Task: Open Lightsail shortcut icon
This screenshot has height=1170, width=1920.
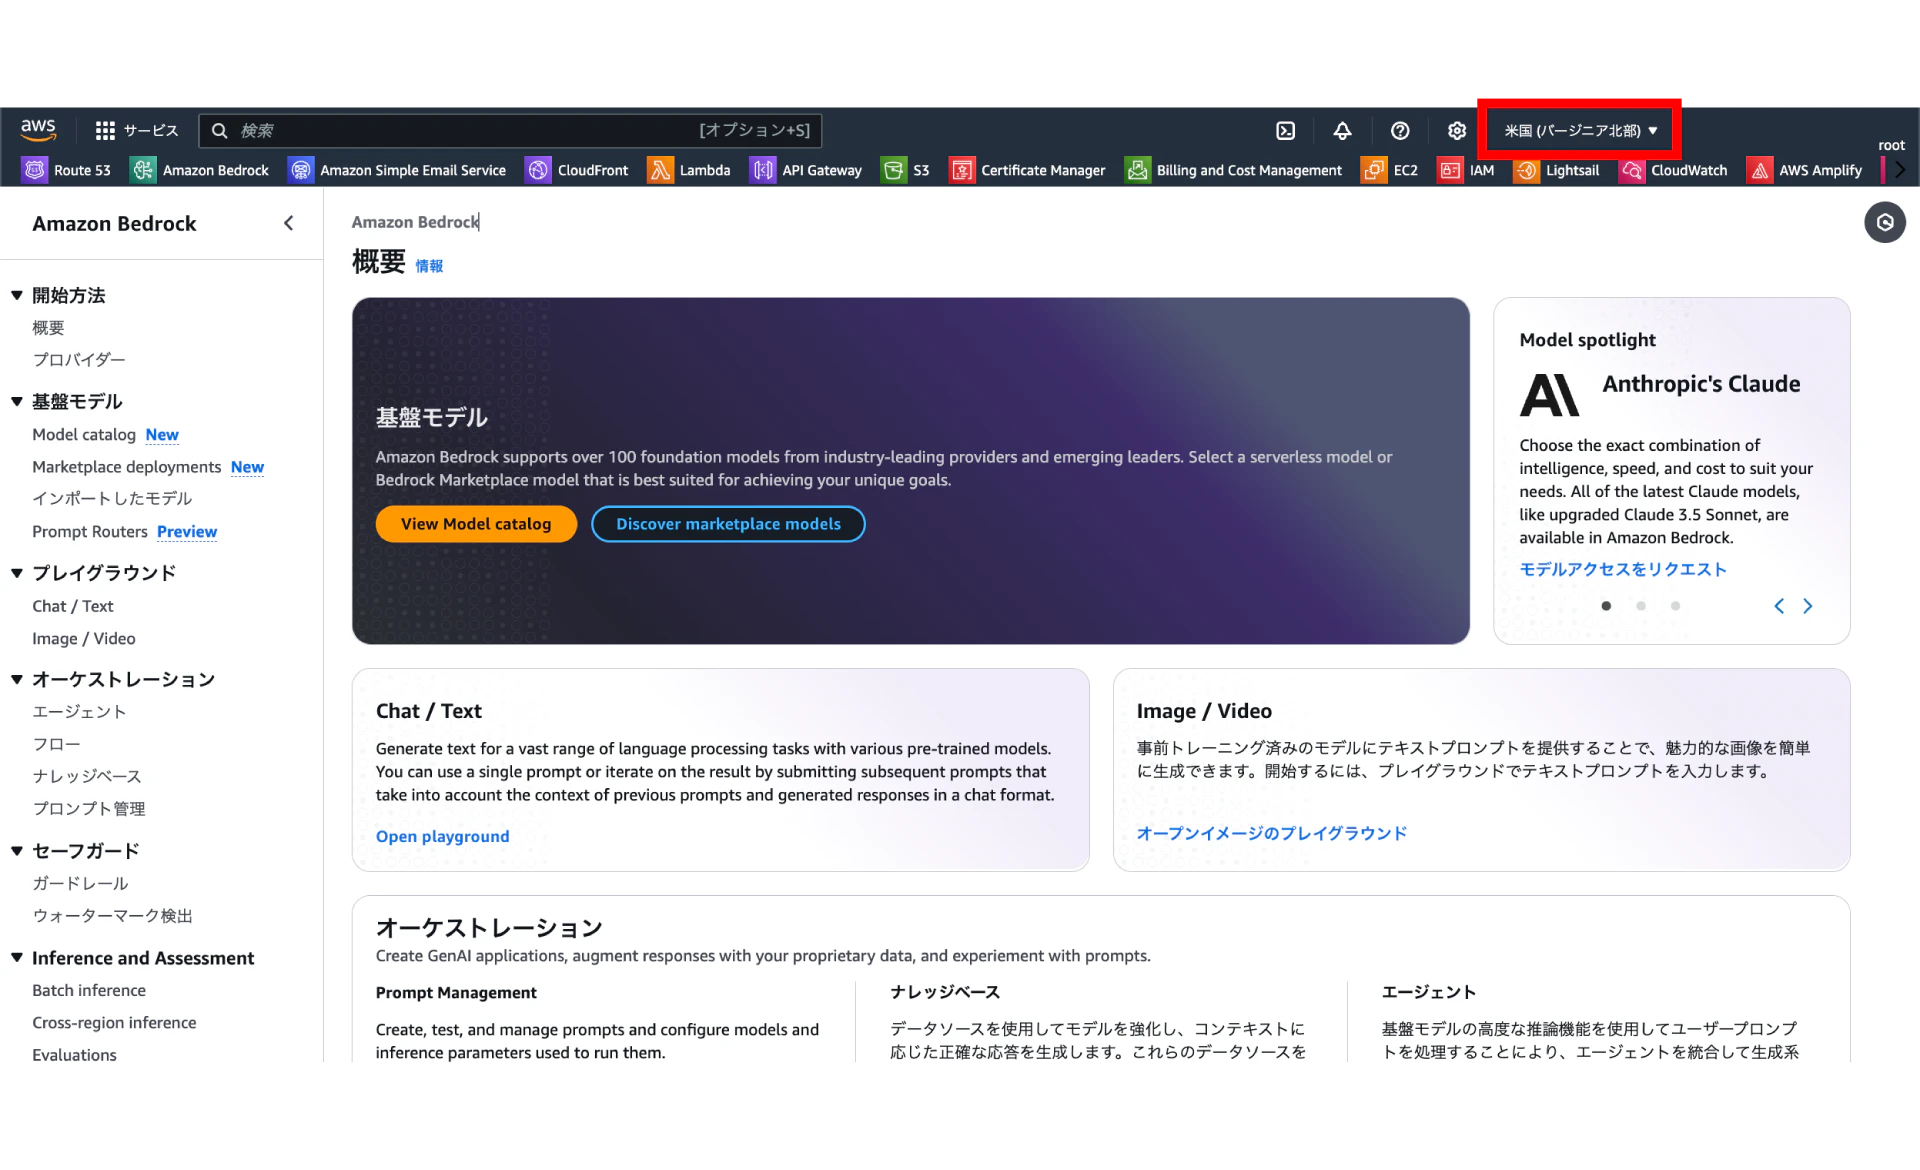Action: click(x=1526, y=170)
